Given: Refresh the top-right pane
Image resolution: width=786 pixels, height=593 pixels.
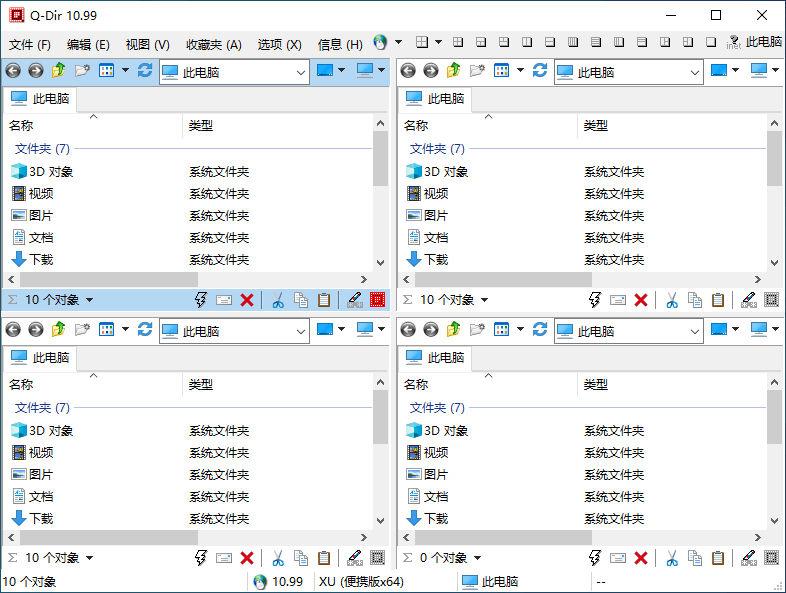Looking at the screenshot, I should click(x=540, y=71).
